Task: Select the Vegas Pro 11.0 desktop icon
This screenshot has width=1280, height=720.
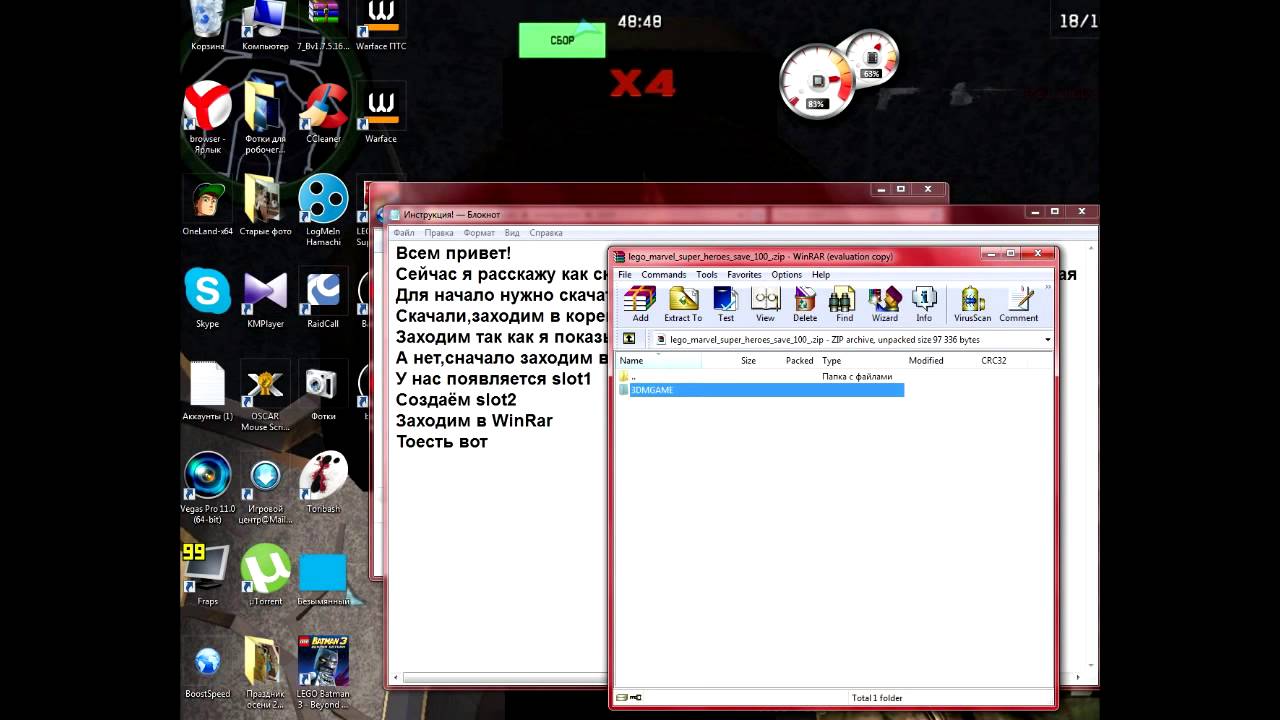Action: [207, 488]
